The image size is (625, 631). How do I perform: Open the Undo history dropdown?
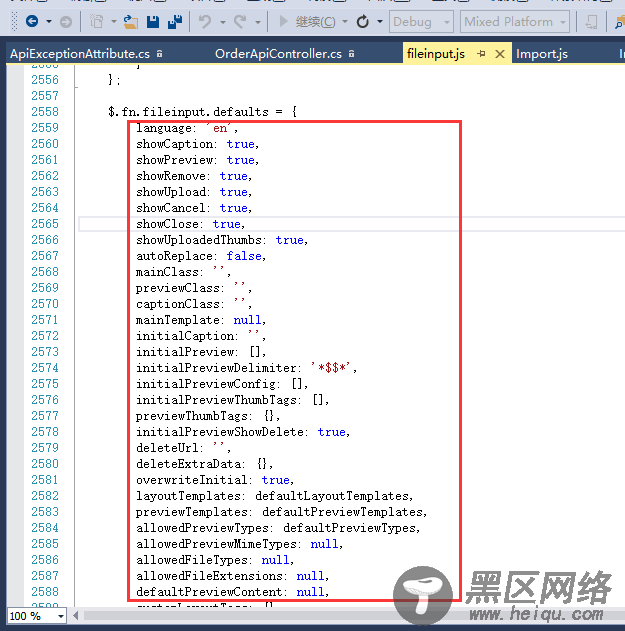(x=223, y=22)
